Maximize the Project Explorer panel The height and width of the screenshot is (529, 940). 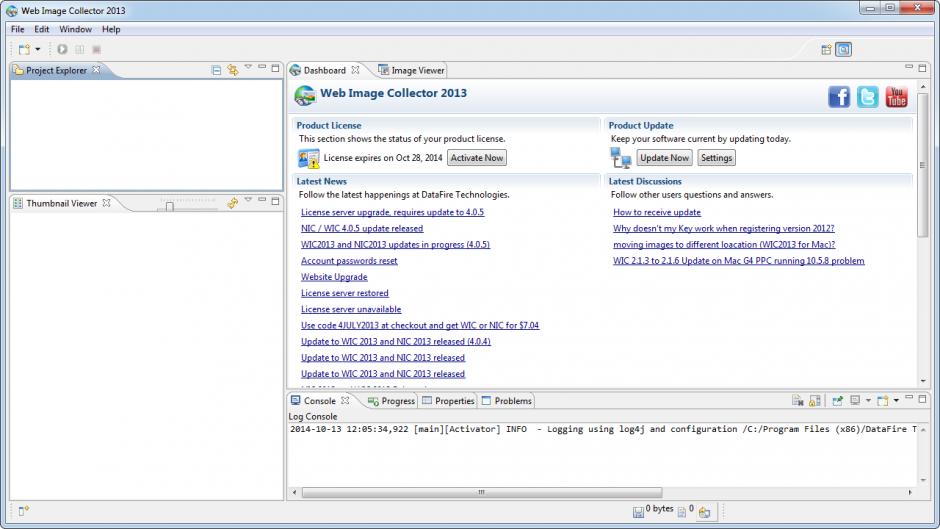coord(275,68)
